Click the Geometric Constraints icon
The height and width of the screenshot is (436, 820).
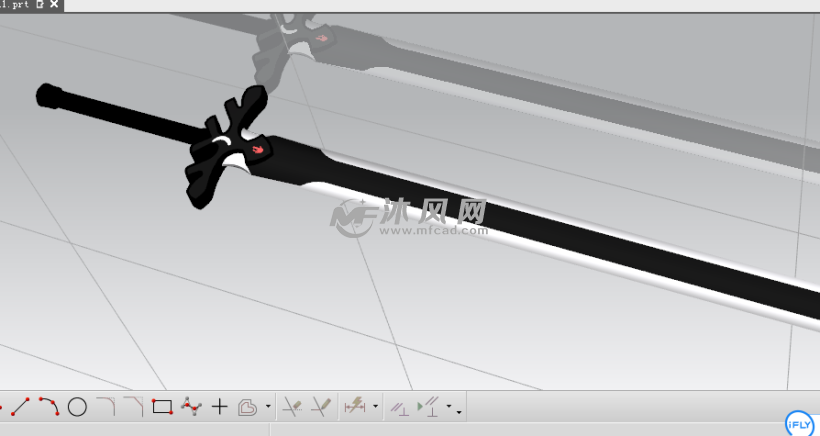[x=398, y=407]
